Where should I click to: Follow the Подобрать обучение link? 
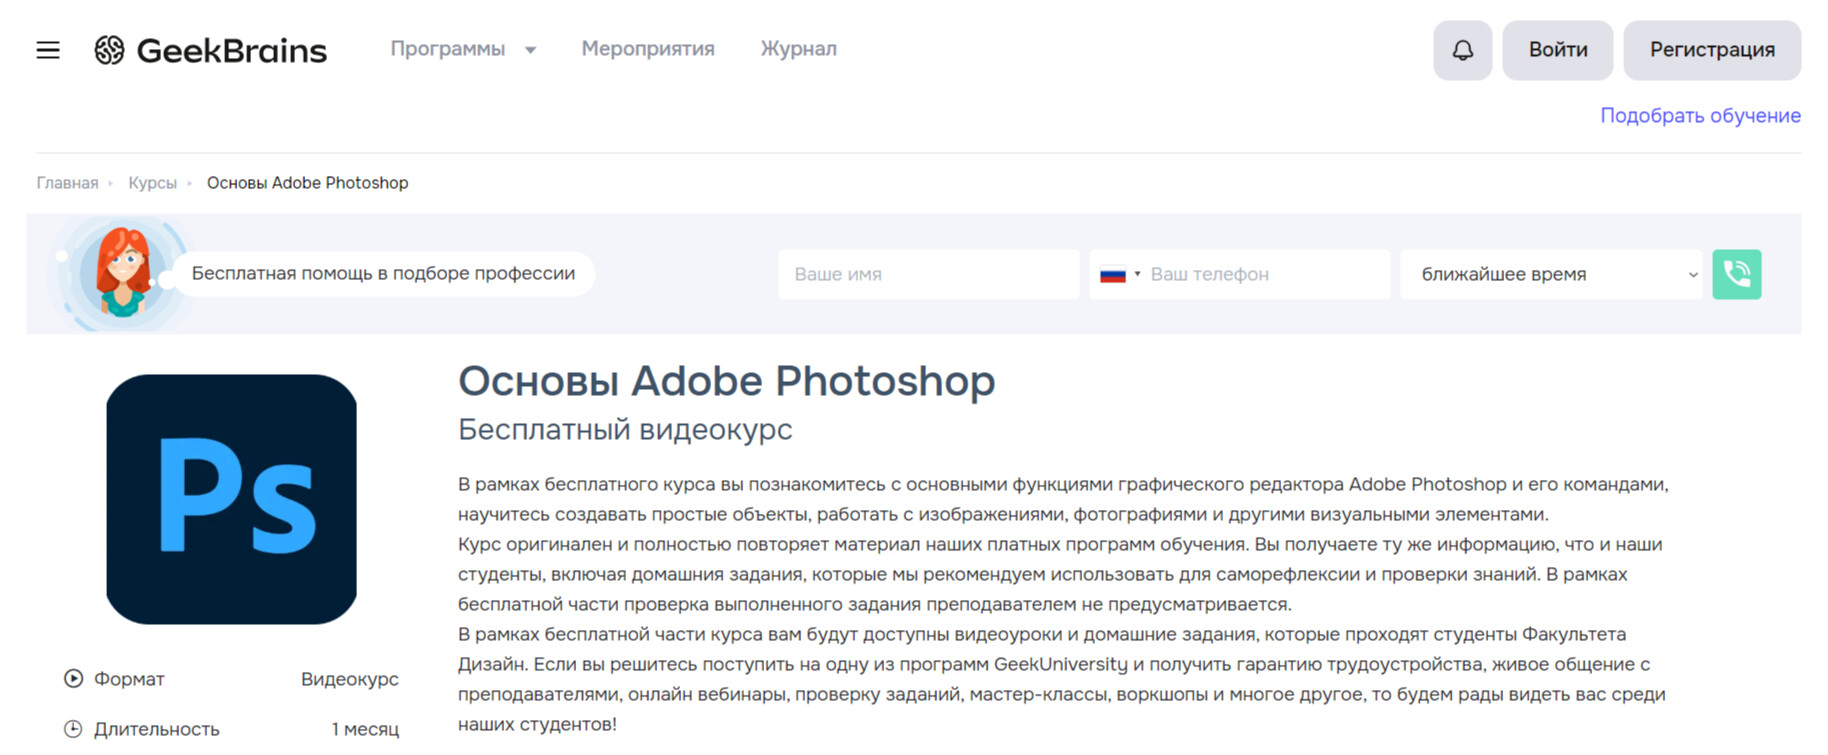pos(1700,115)
